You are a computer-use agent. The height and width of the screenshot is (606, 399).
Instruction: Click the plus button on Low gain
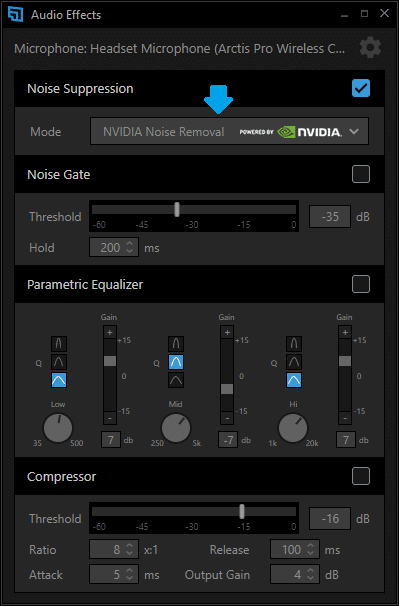pos(110,332)
